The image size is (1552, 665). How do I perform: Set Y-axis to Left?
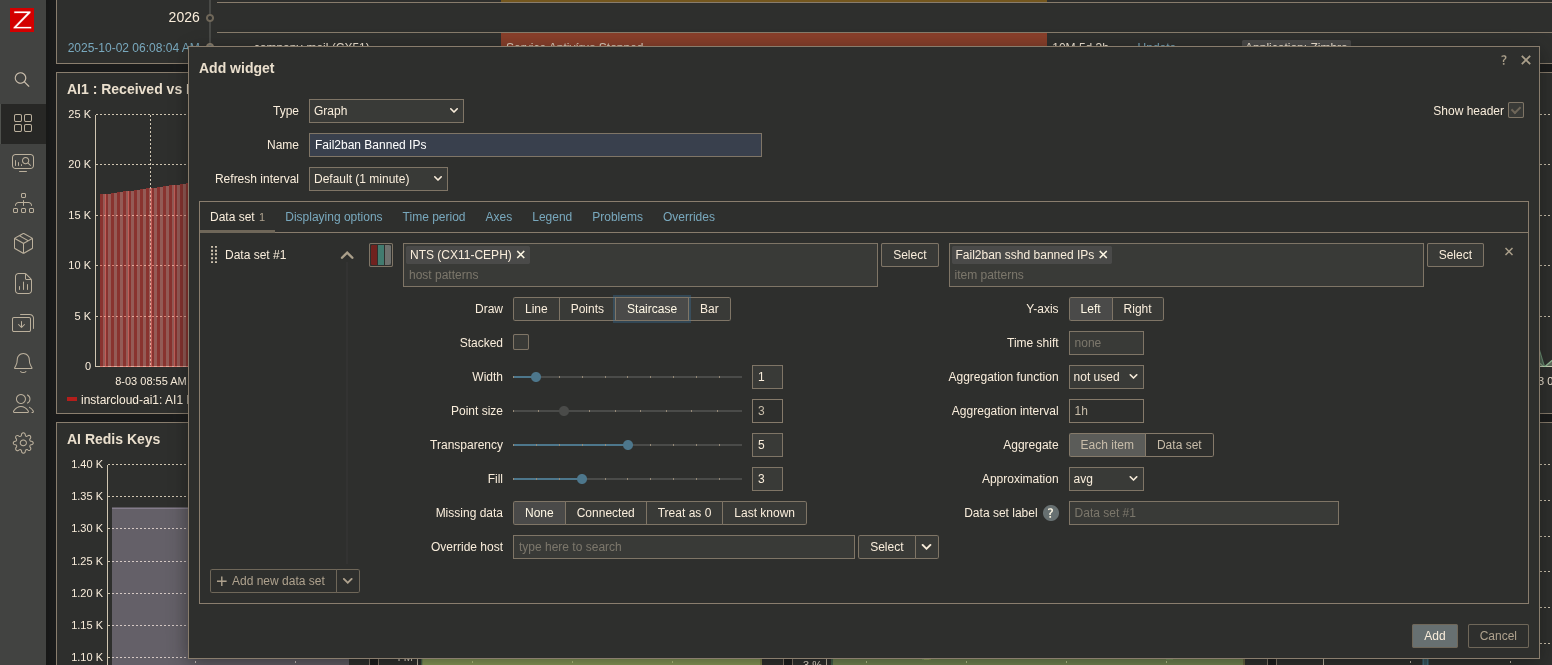pyautogui.click(x=1090, y=309)
